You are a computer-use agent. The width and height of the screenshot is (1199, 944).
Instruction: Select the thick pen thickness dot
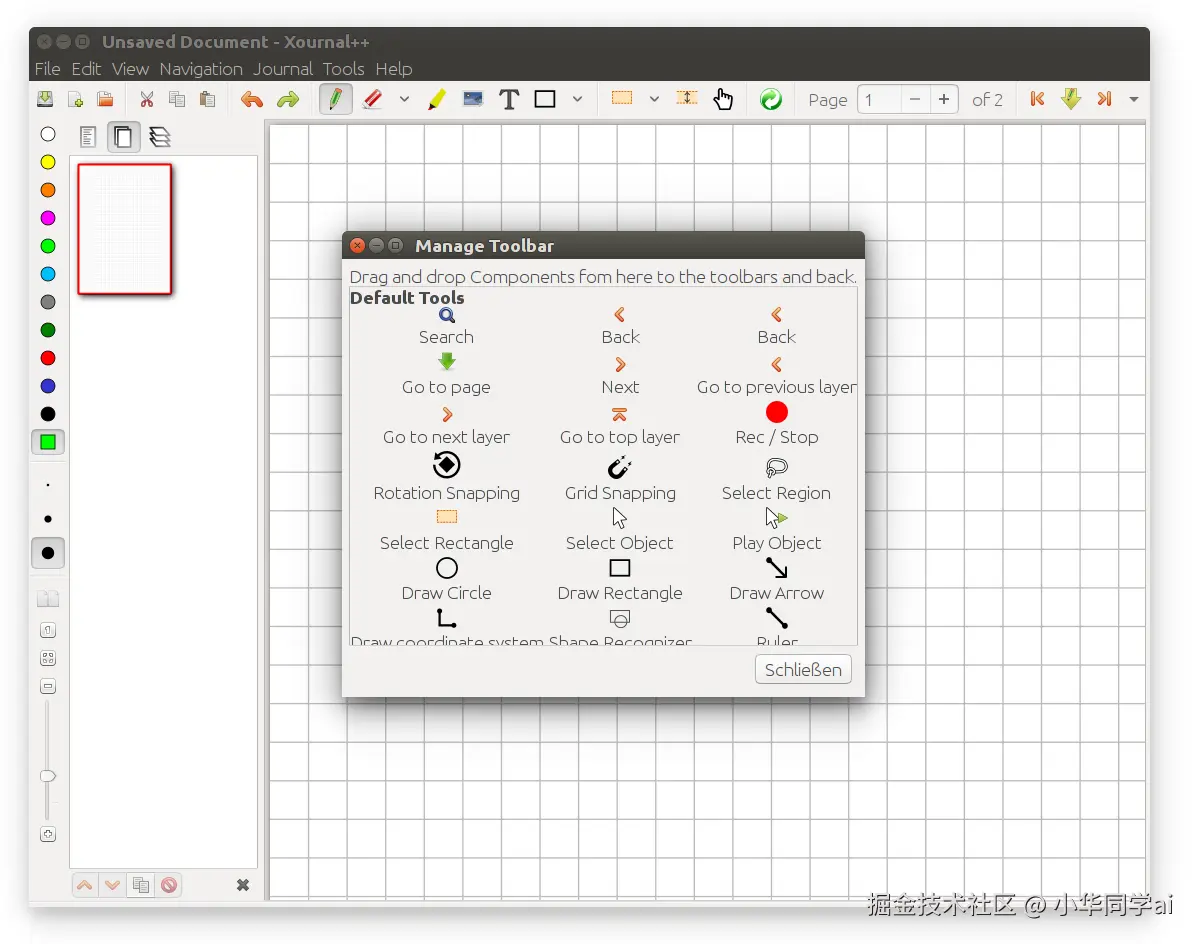pos(48,553)
